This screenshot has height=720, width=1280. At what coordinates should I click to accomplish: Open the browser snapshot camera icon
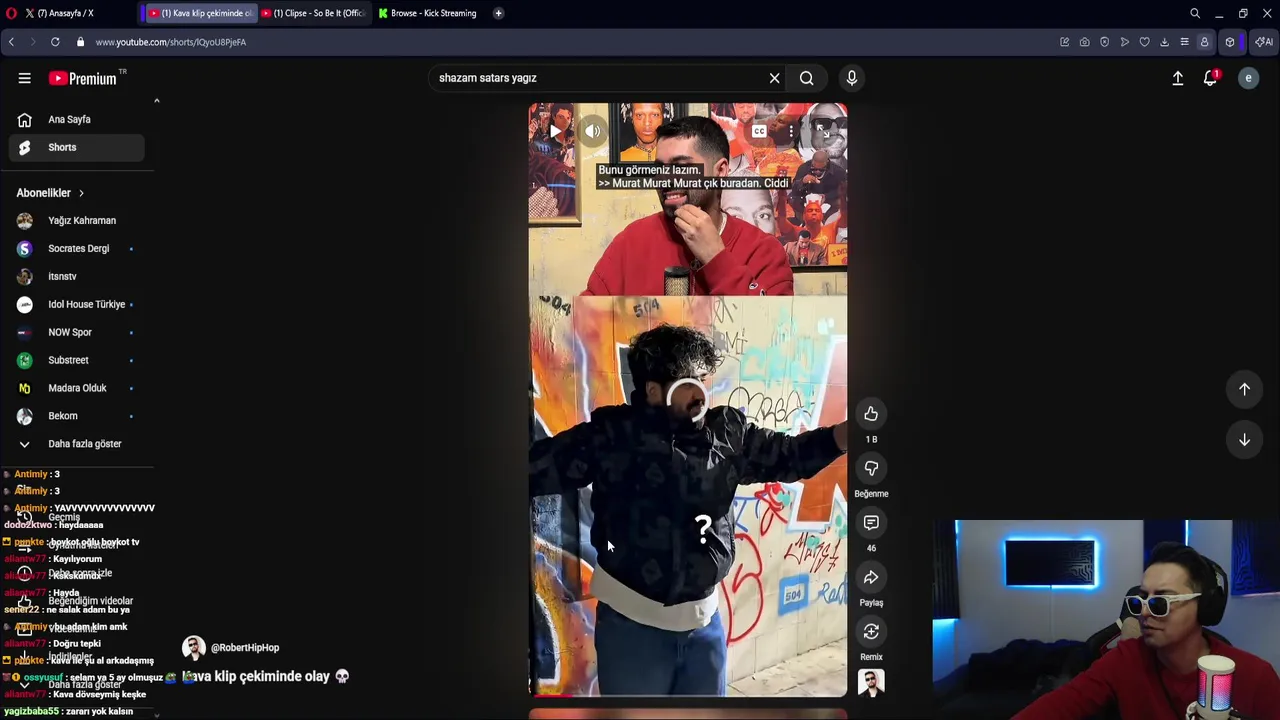tap(1084, 42)
